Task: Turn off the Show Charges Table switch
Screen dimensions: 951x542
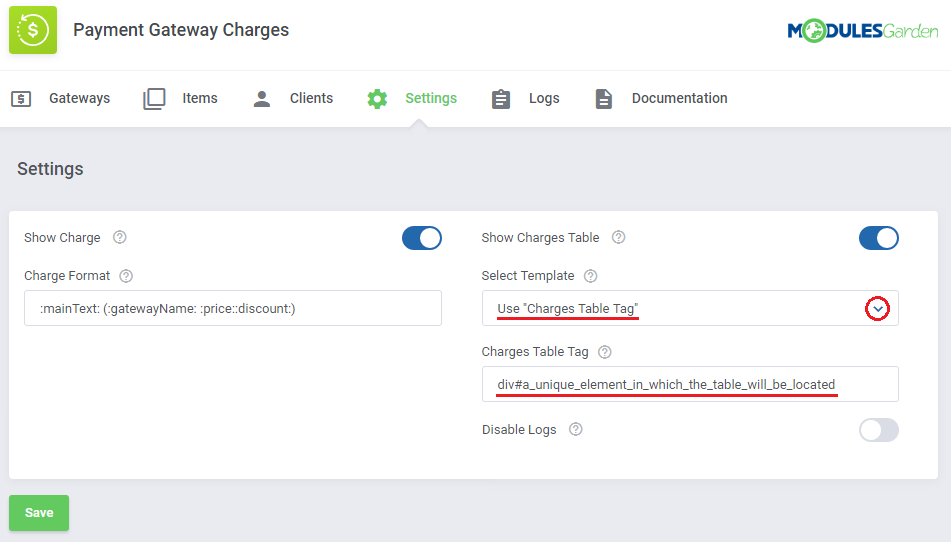Action: coord(878,238)
